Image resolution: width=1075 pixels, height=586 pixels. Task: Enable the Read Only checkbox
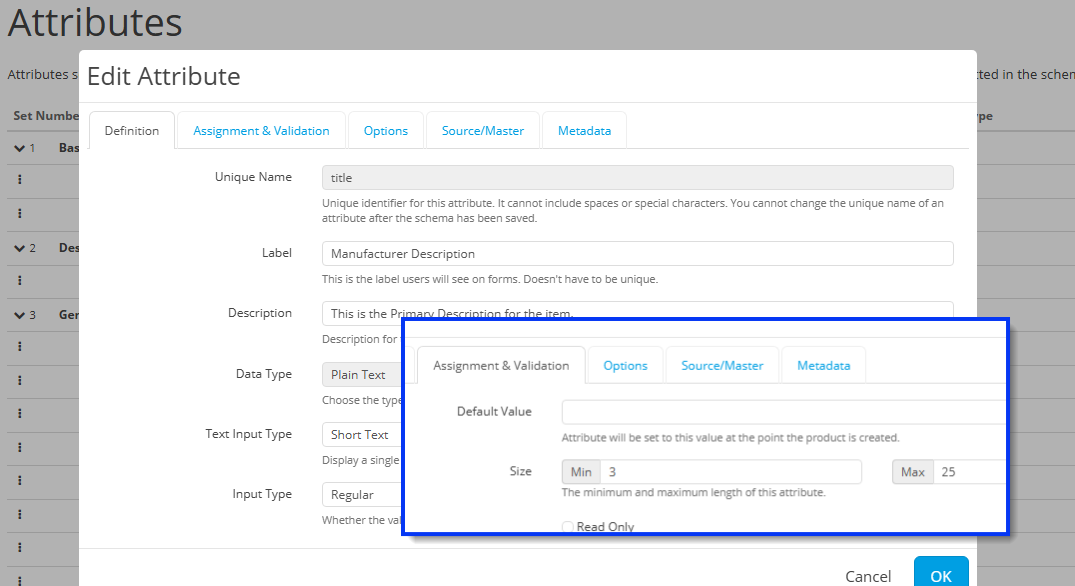click(x=568, y=527)
